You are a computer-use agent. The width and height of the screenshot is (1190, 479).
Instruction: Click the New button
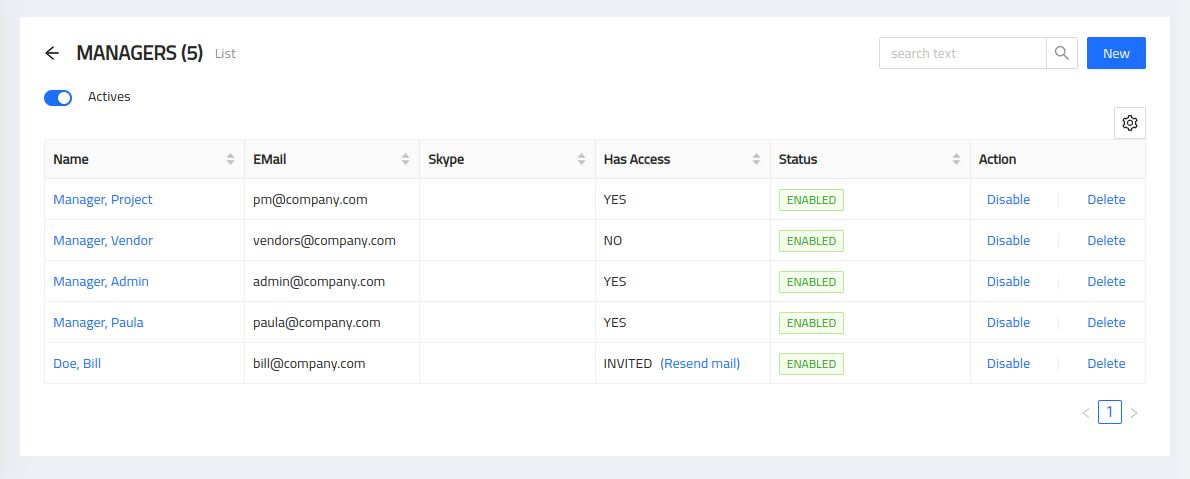[x=1116, y=53]
